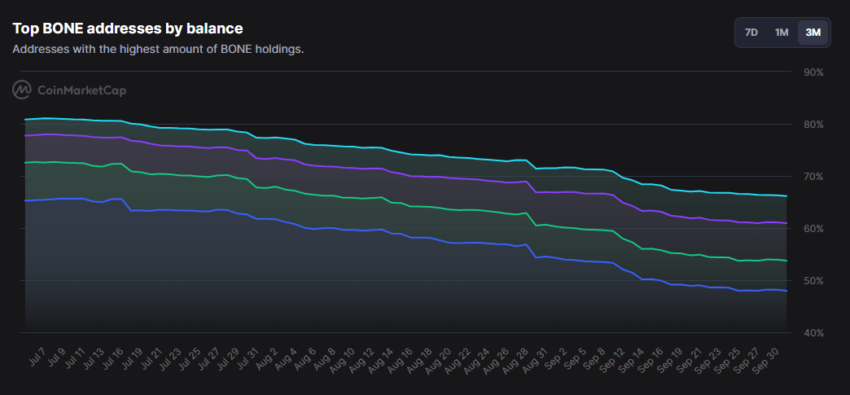Click the 80% y-axis label
Screen dimensions: 850x395
coord(814,124)
